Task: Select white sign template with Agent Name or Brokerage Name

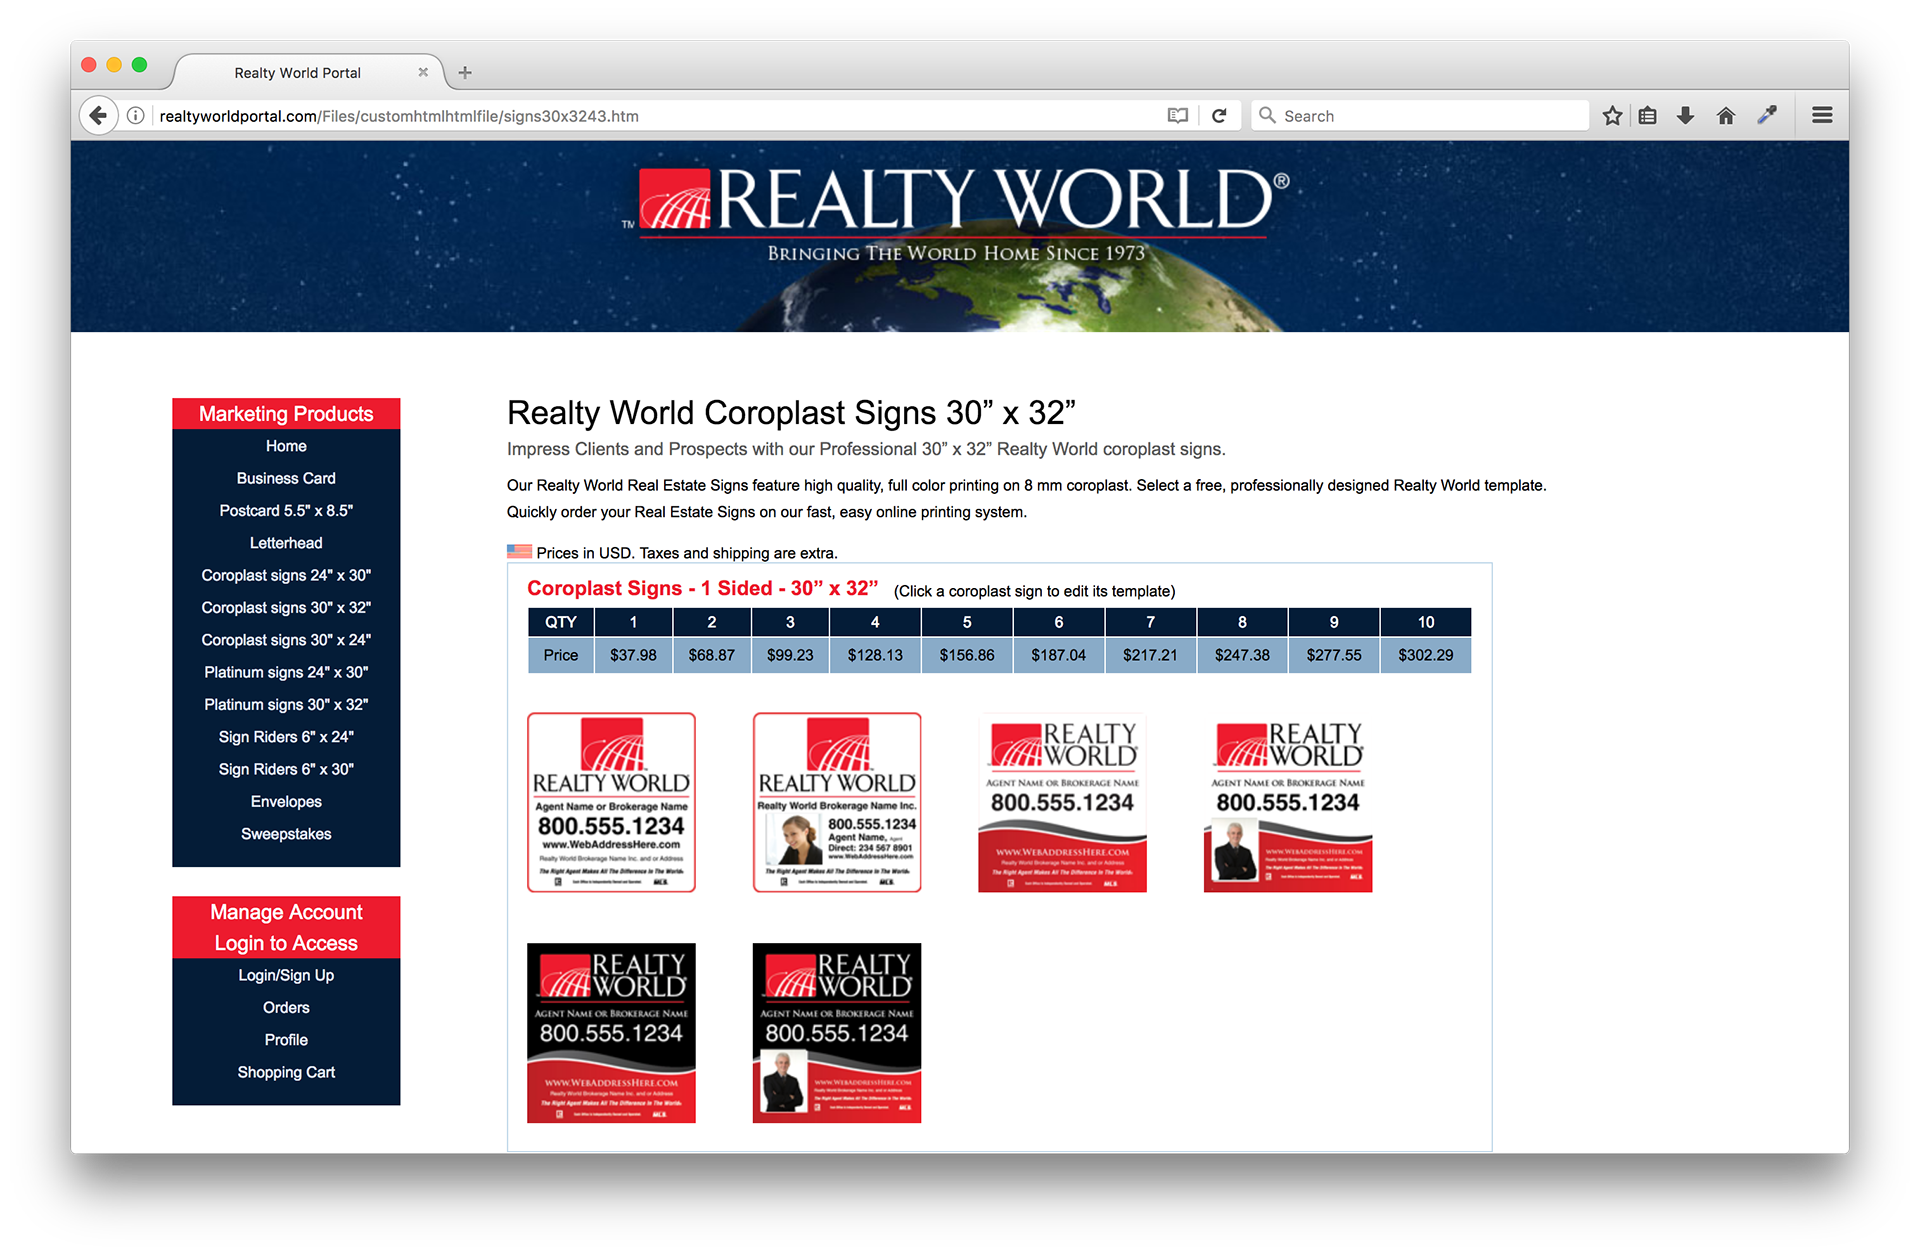Action: tap(611, 802)
